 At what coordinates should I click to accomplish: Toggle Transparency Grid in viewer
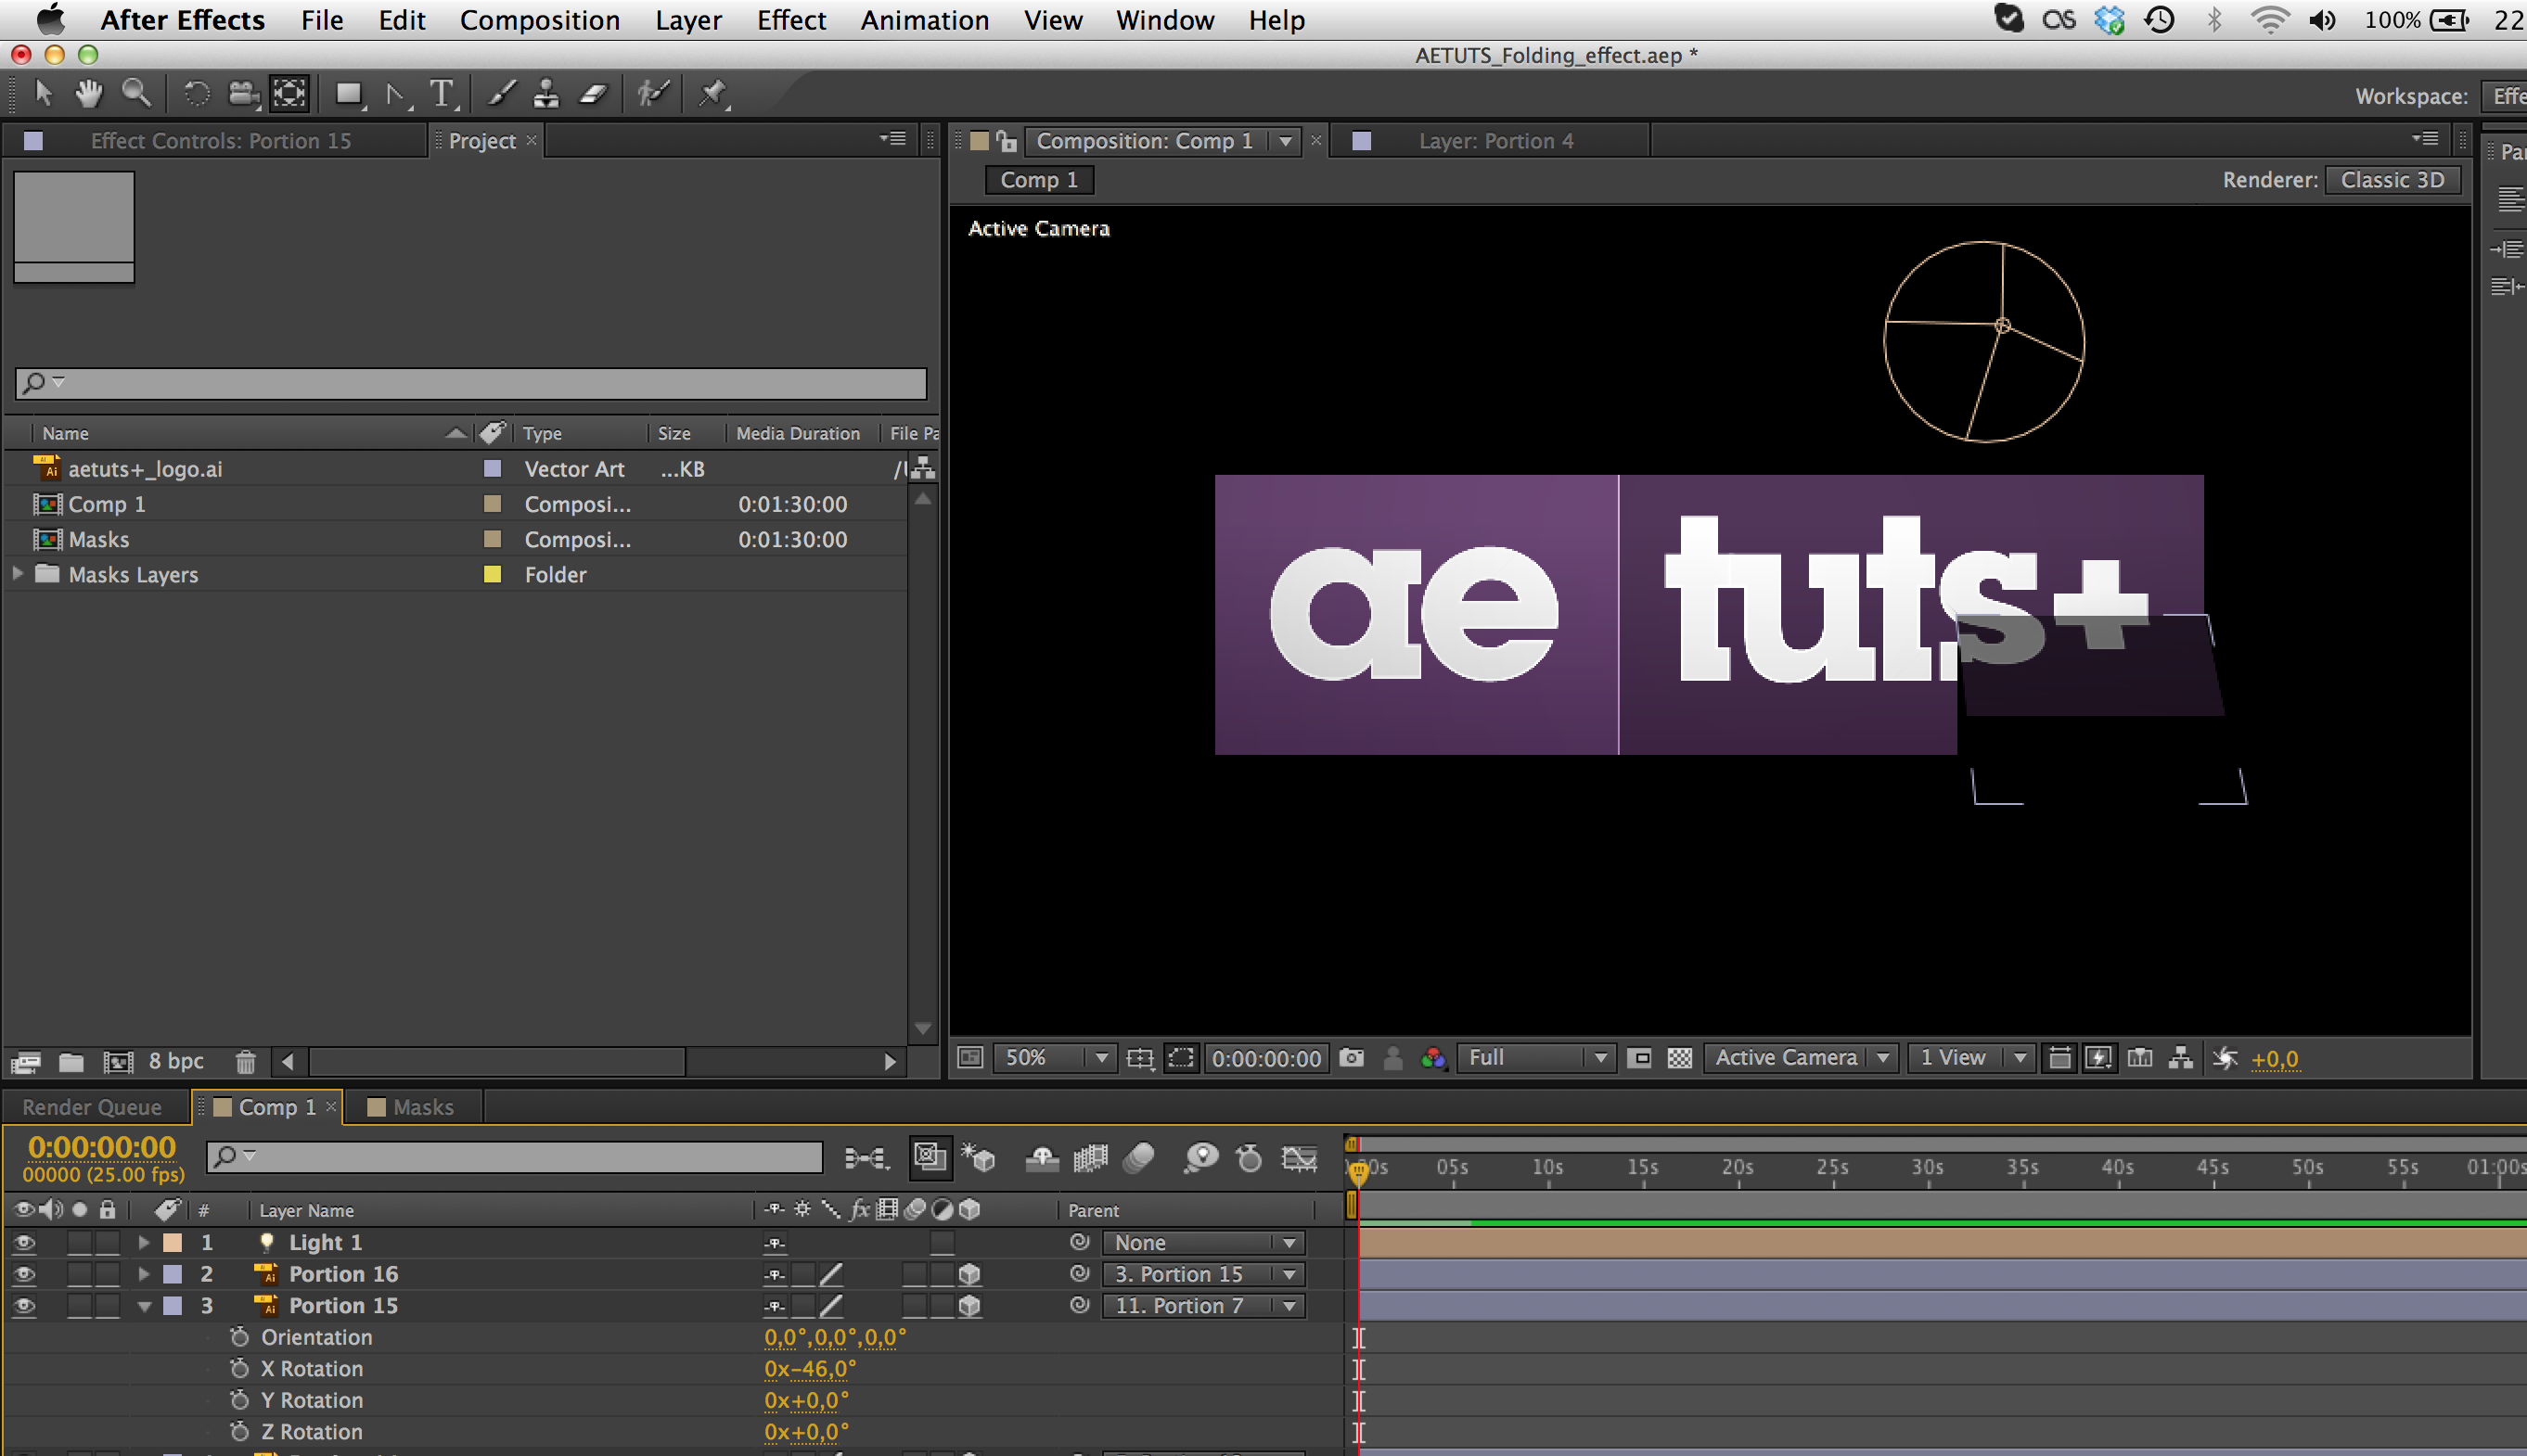point(1679,1058)
